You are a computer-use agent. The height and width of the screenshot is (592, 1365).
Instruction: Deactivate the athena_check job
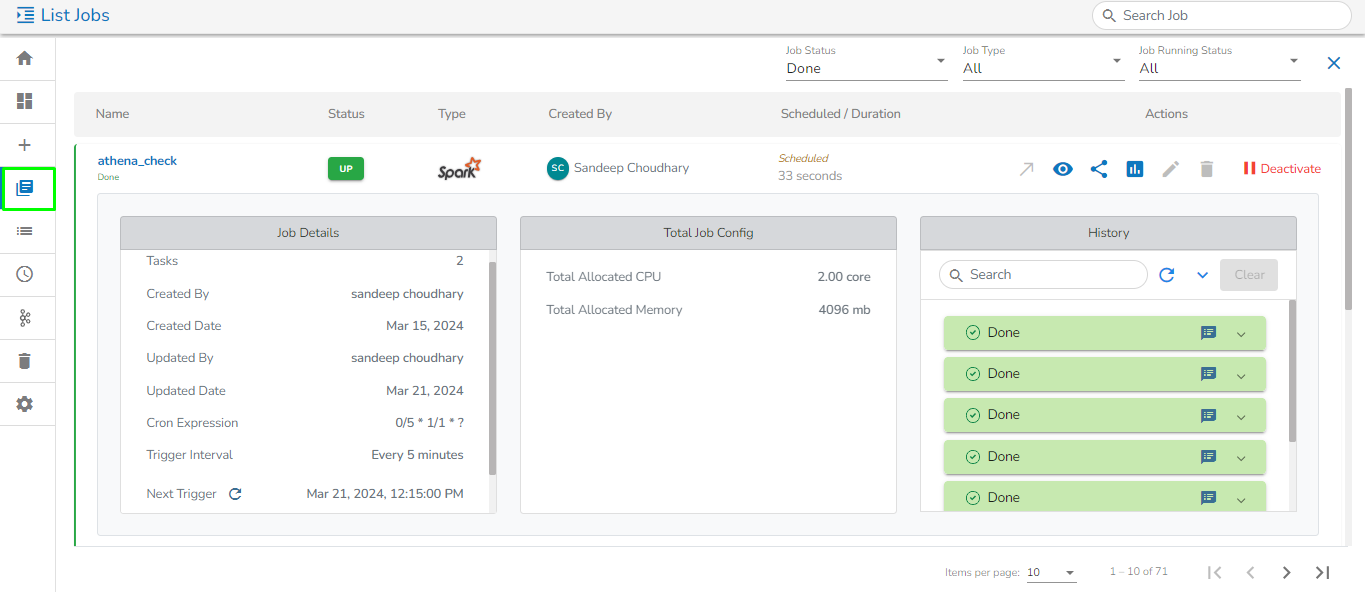[x=1281, y=169]
